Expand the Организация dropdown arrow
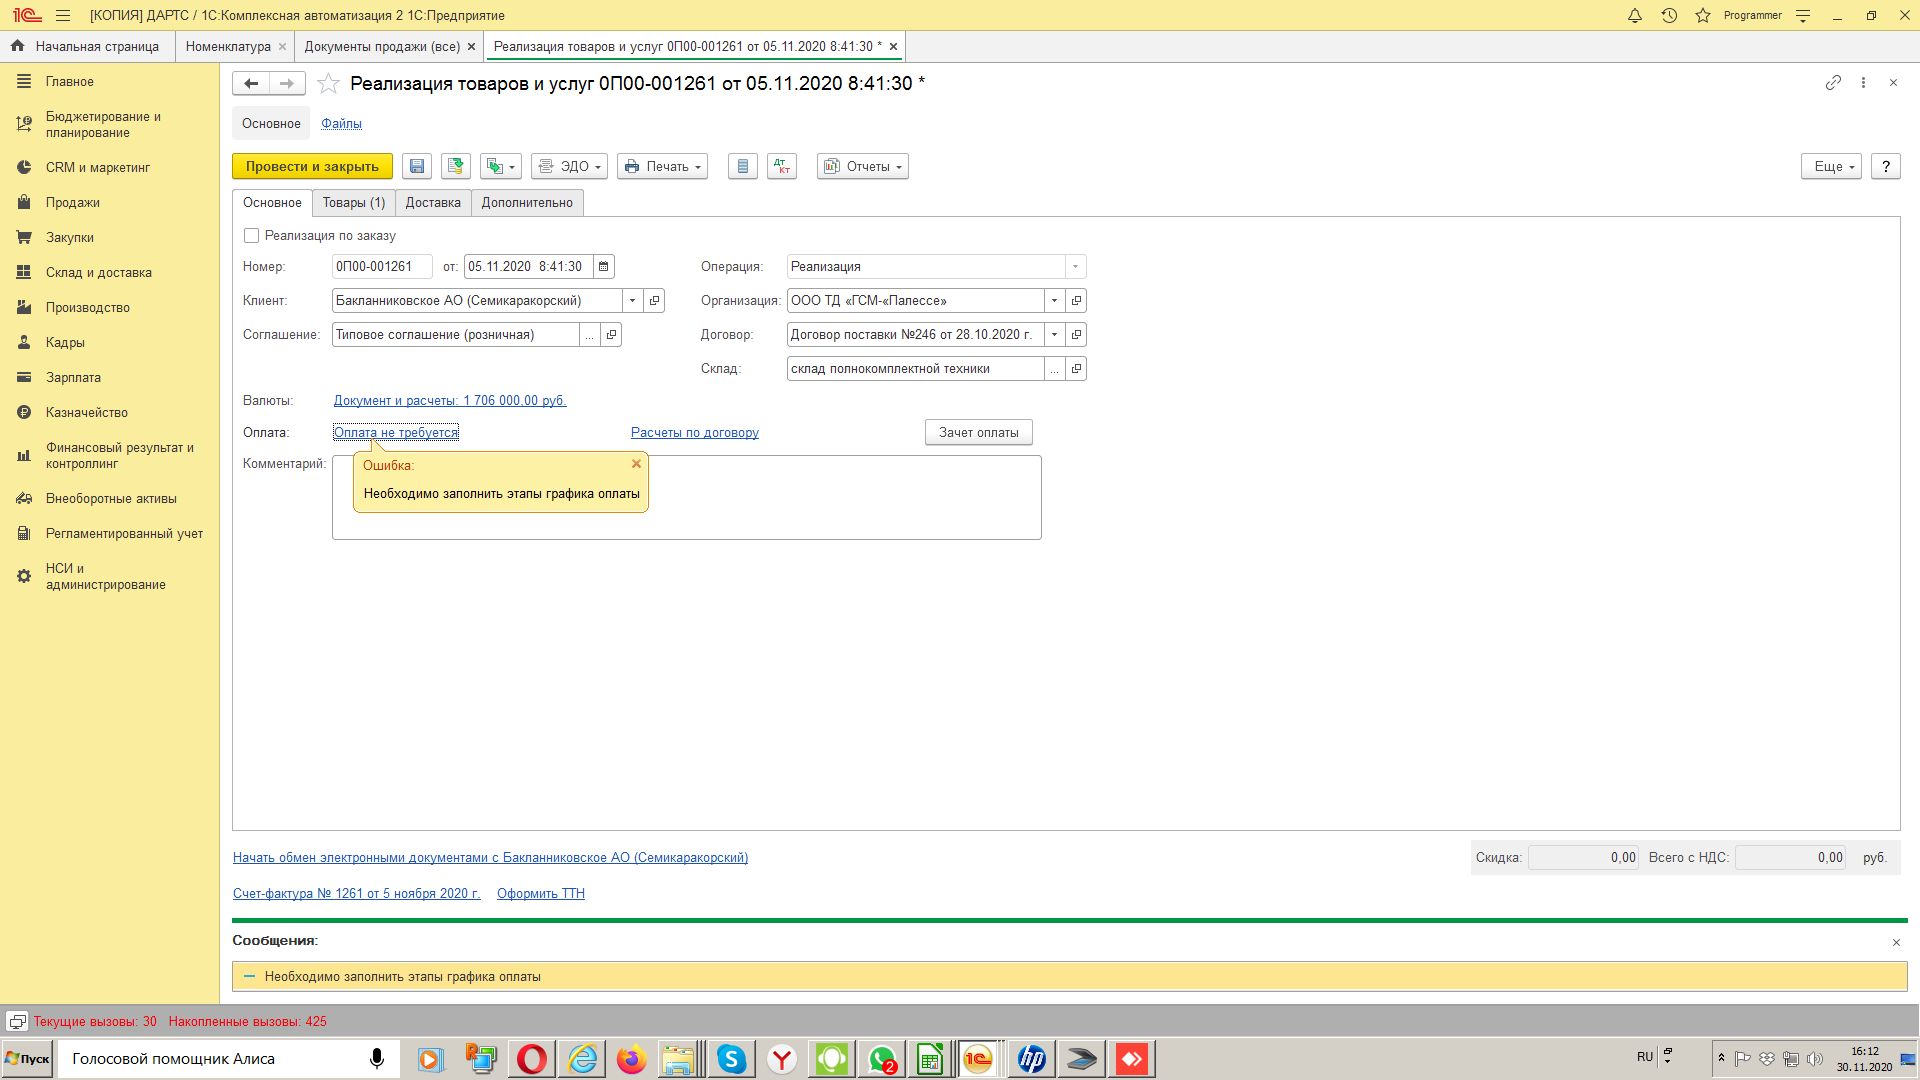This screenshot has width=1920, height=1080. (x=1054, y=301)
